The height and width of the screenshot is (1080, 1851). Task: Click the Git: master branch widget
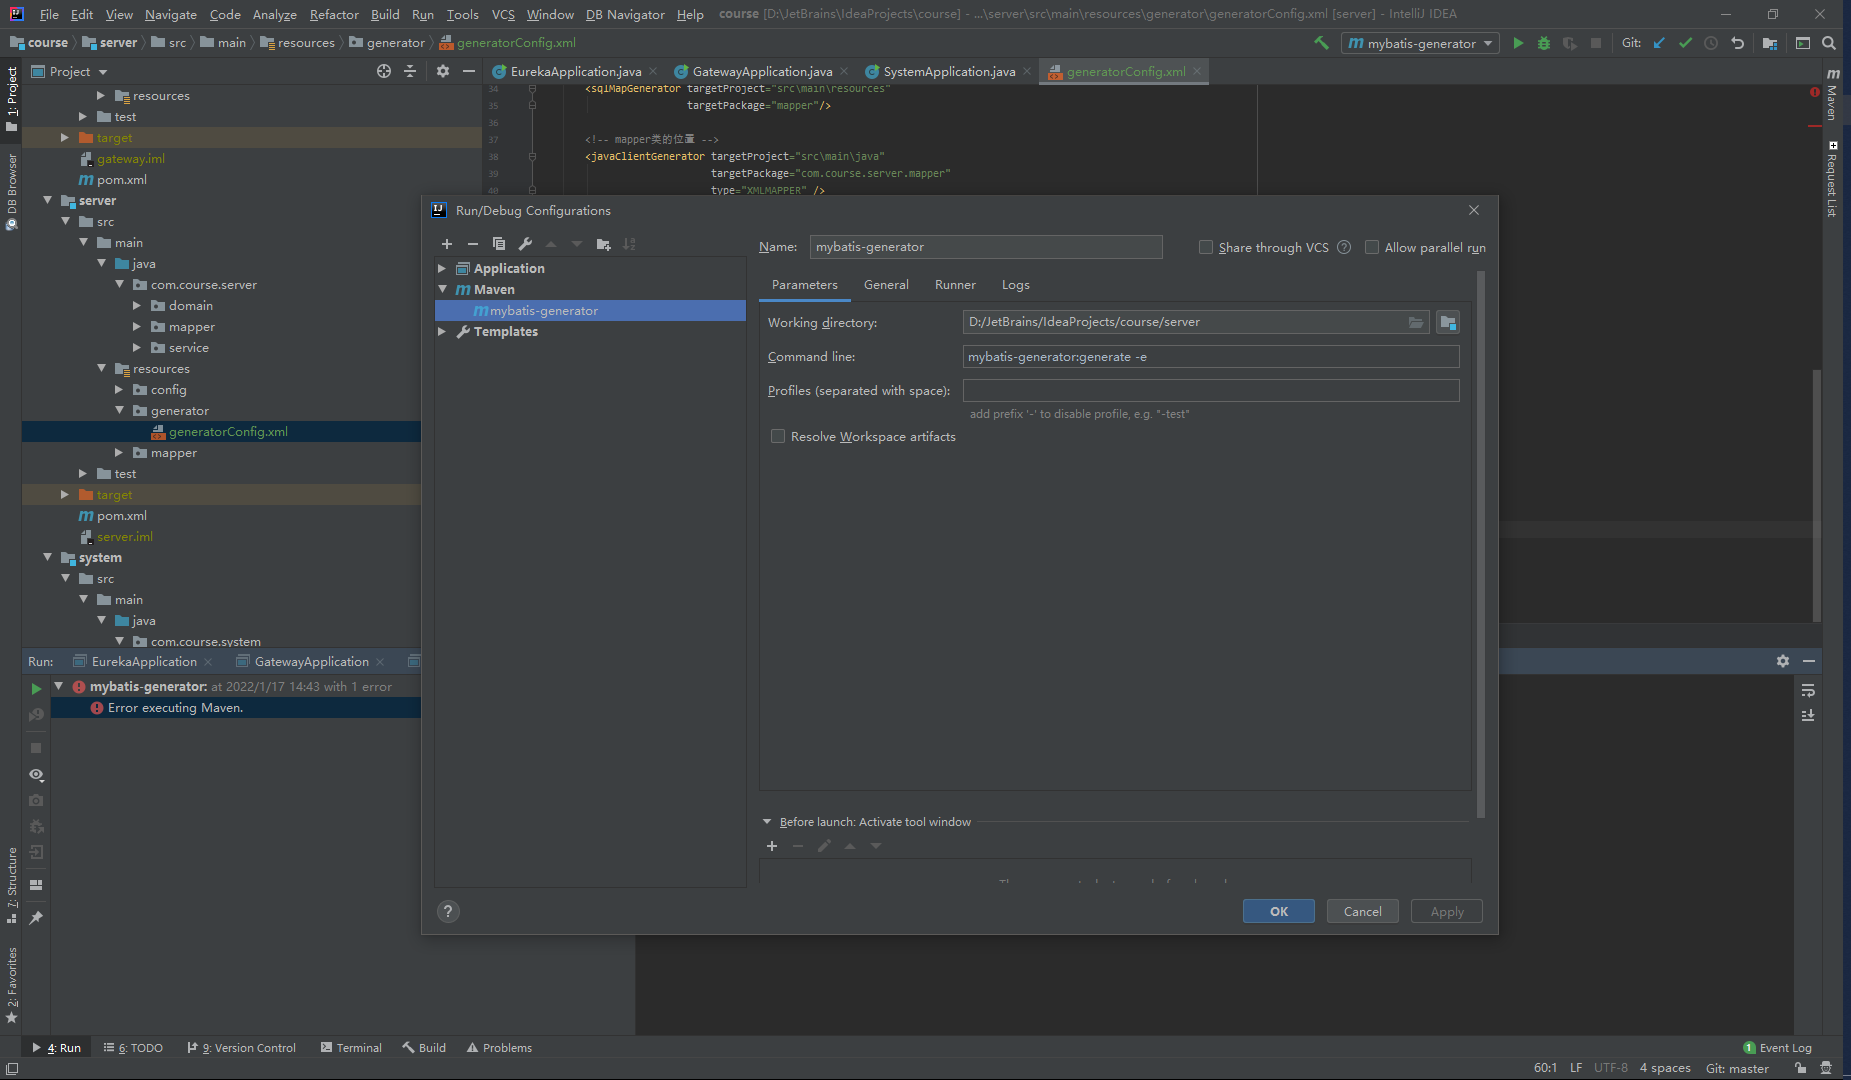[1737, 1068]
